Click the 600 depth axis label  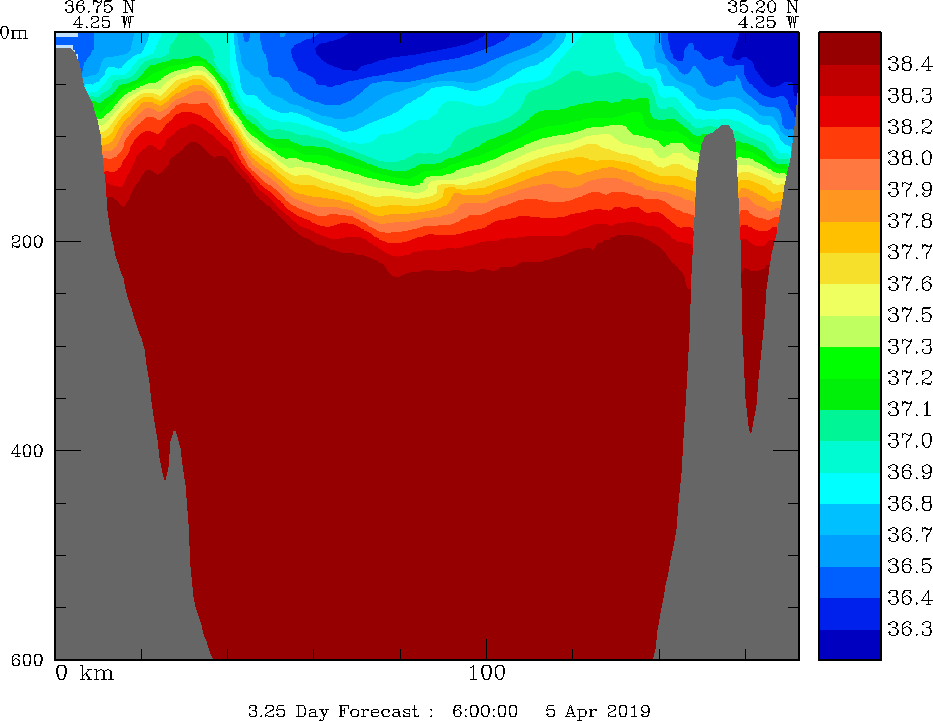coord(31,659)
